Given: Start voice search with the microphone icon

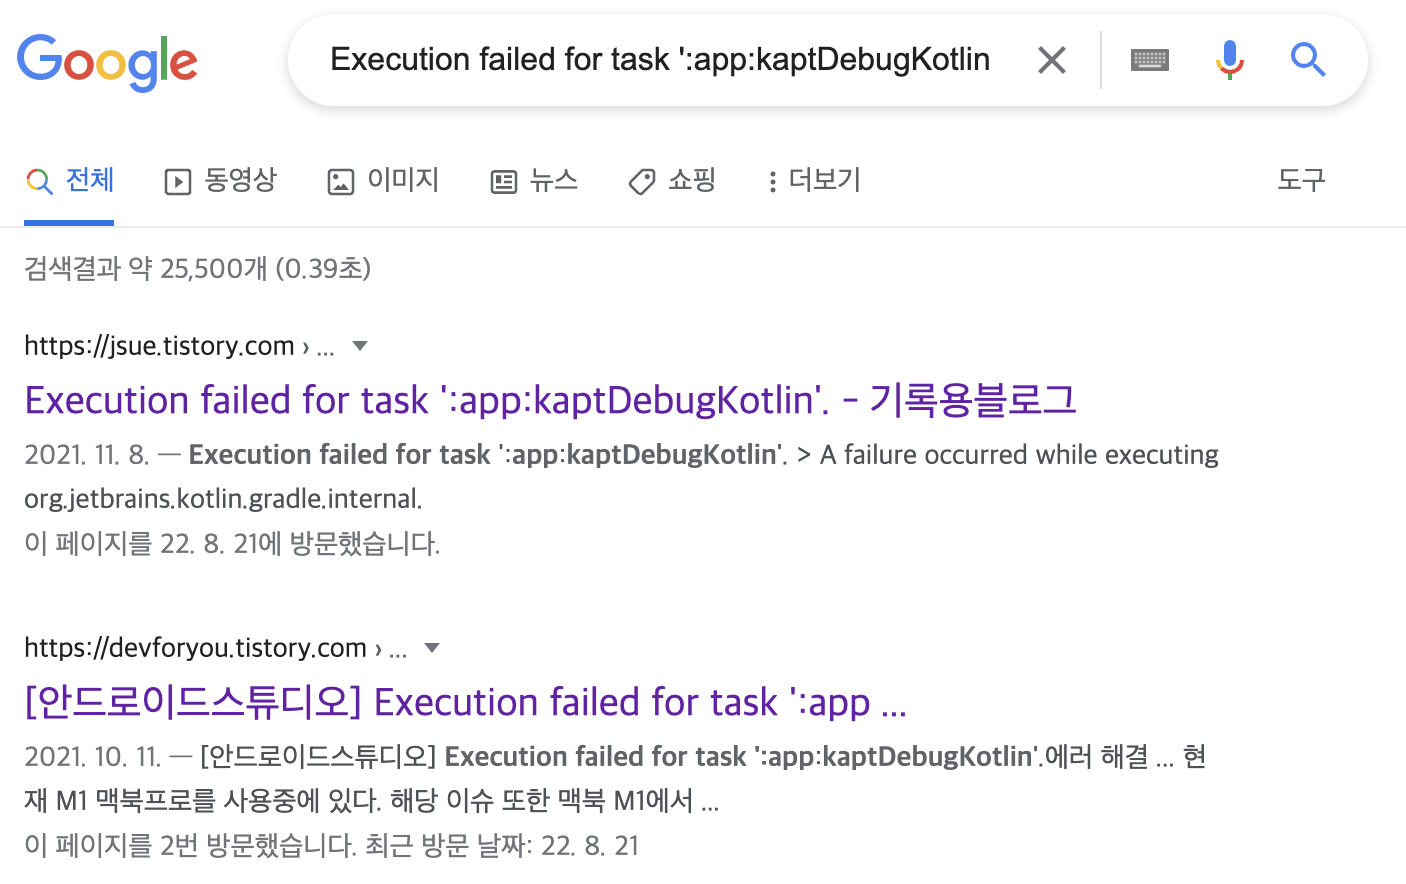Looking at the screenshot, I should point(1230,60).
